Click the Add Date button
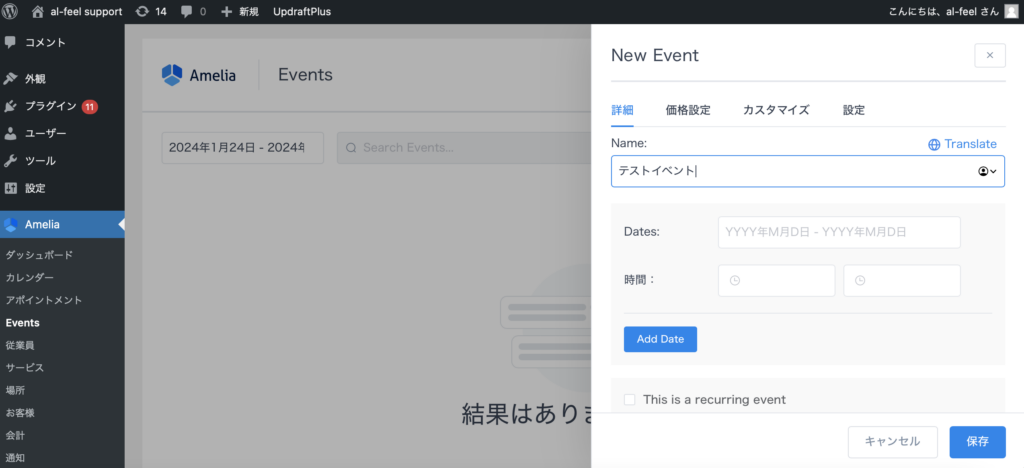The image size is (1024, 468). point(660,339)
